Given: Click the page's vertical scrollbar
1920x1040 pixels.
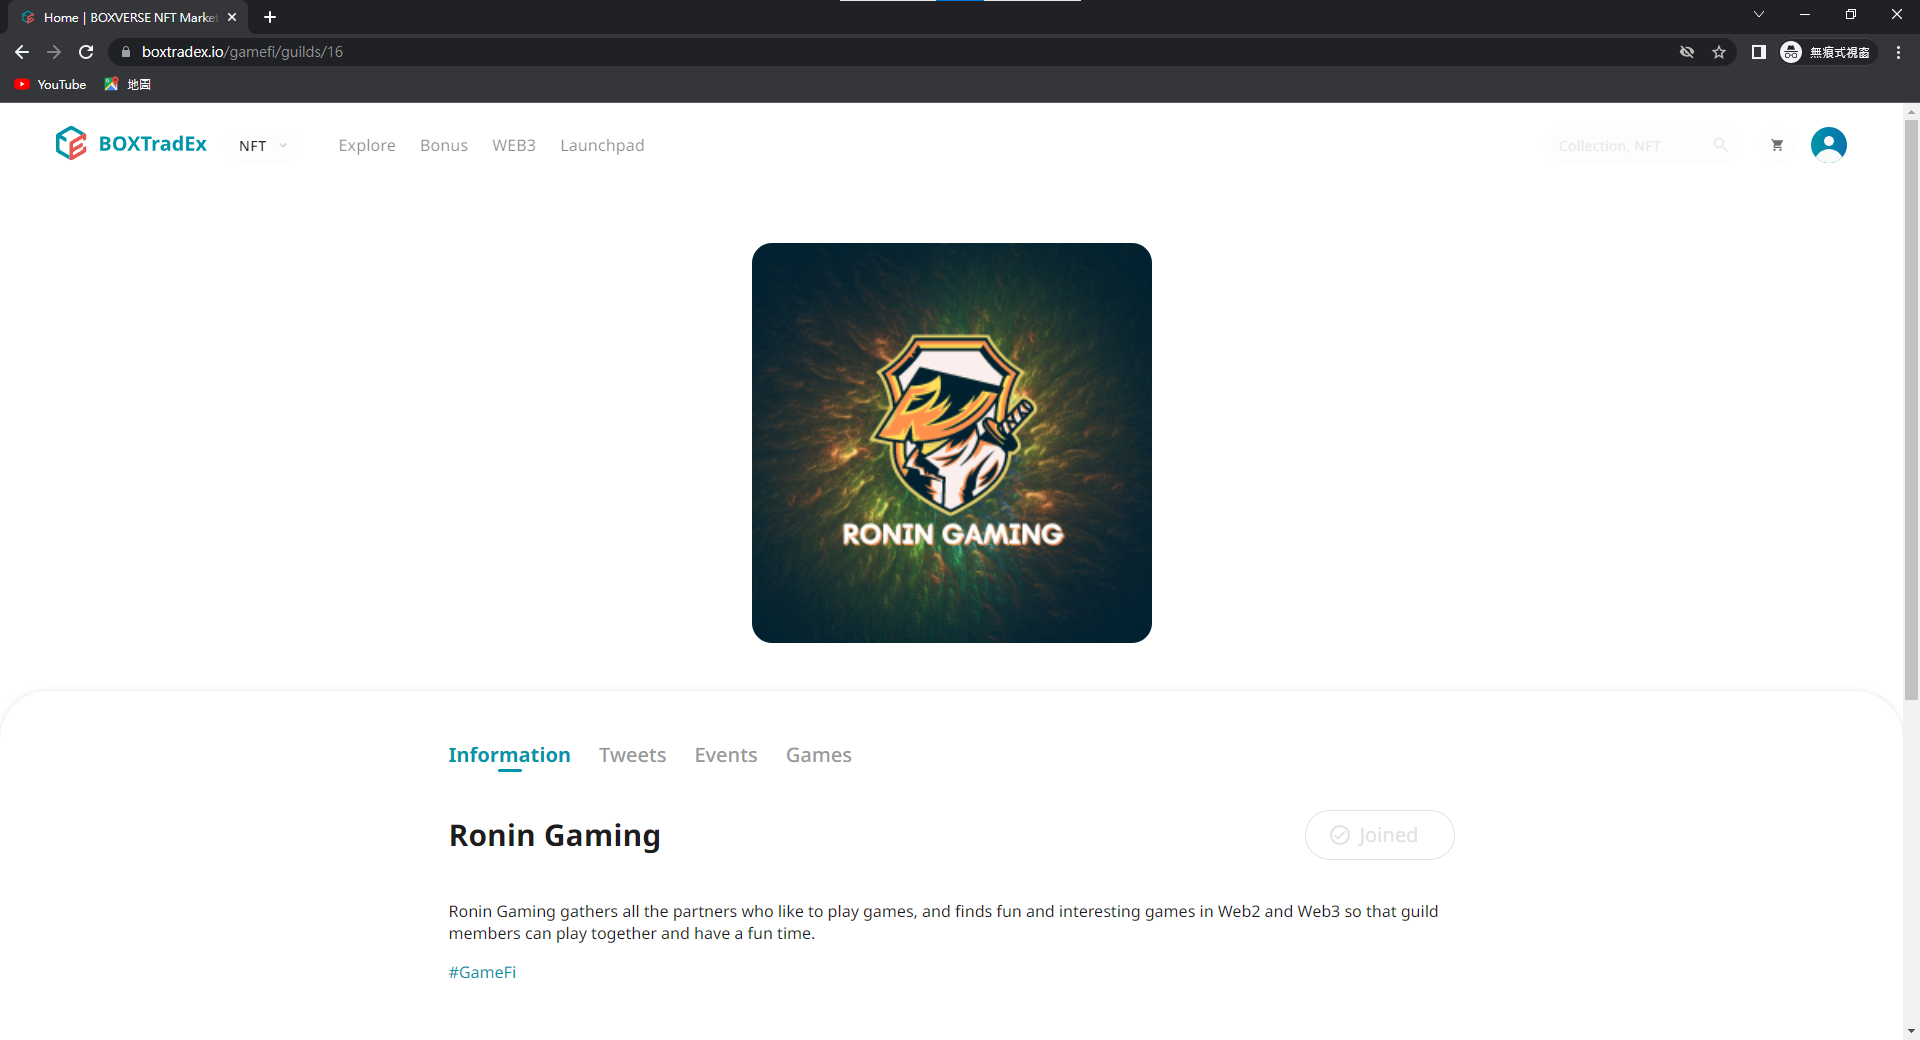Looking at the screenshot, I should (1911, 400).
